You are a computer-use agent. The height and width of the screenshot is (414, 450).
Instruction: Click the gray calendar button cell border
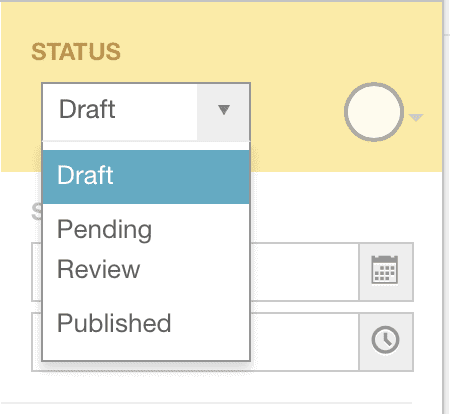(386, 272)
